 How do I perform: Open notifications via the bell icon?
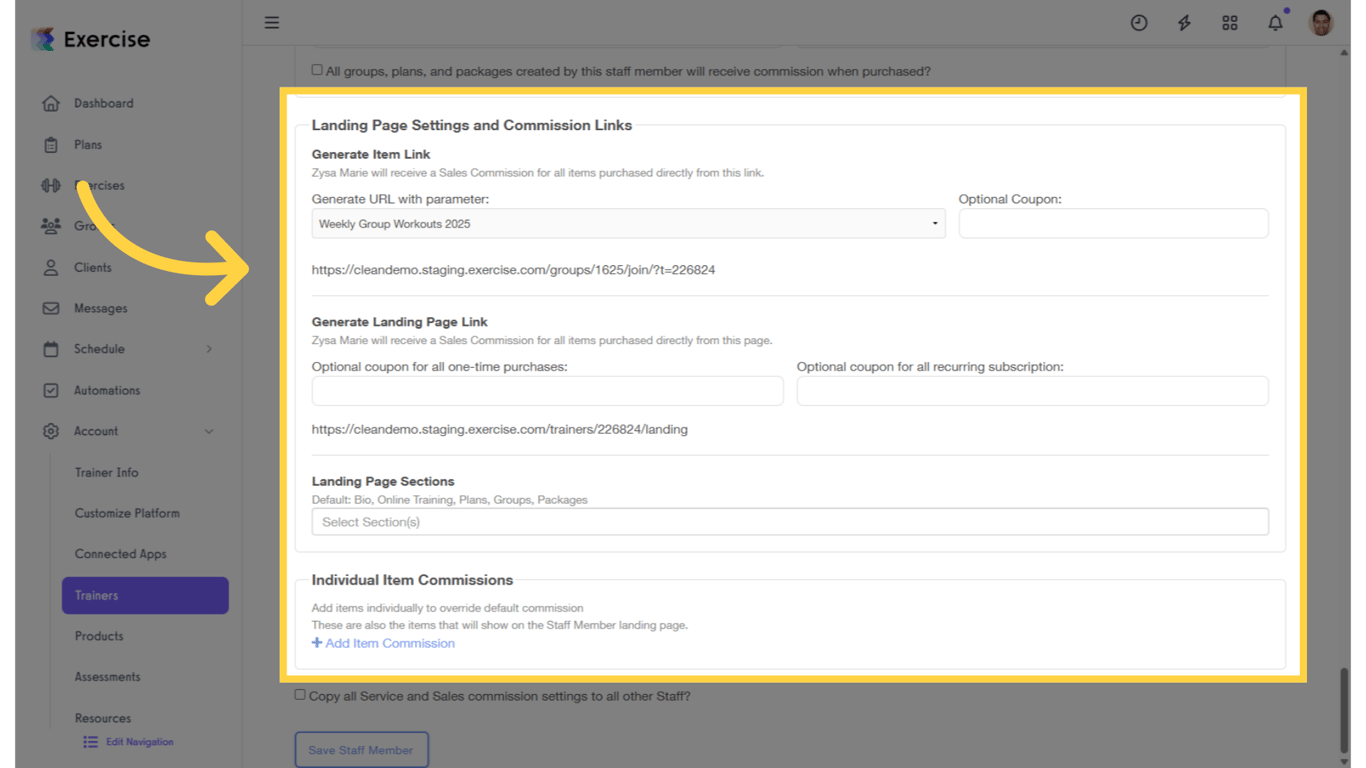pyautogui.click(x=1275, y=22)
